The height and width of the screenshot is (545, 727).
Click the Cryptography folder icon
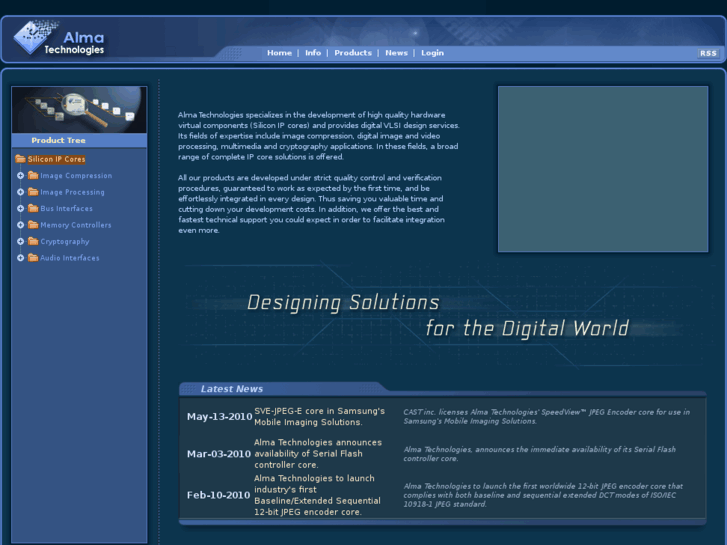click(33, 241)
